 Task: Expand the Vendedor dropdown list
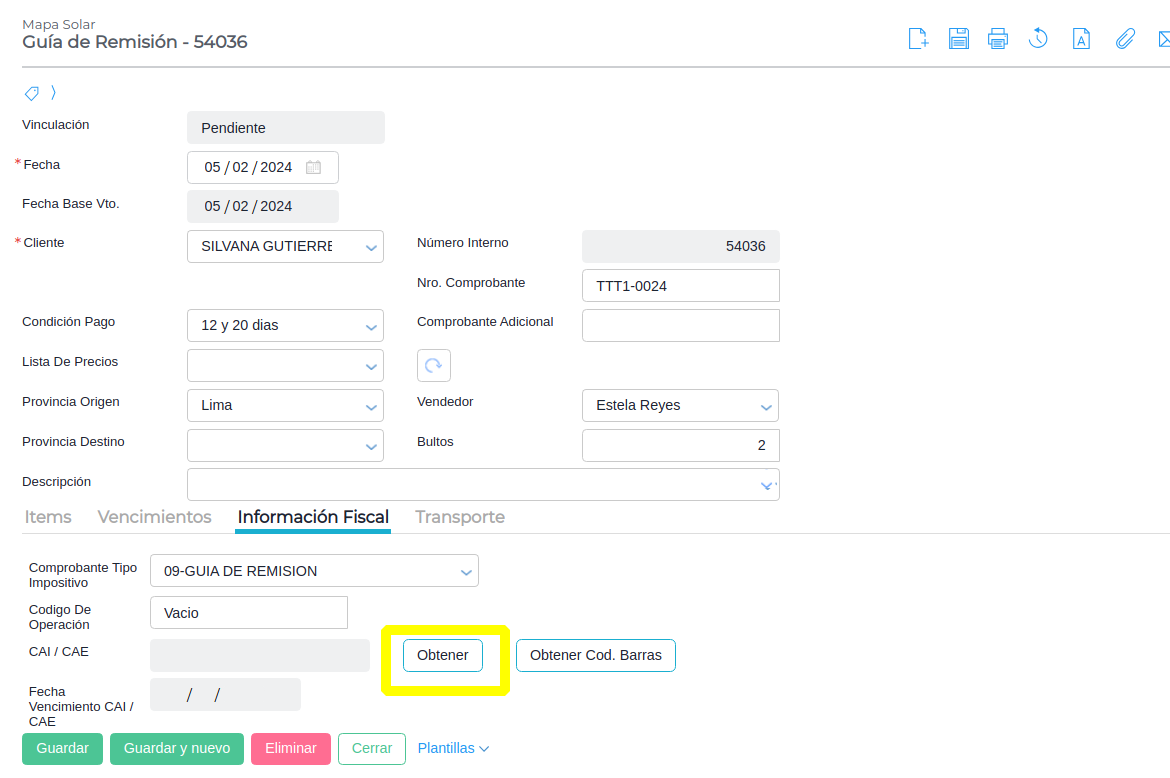coord(765,406)
